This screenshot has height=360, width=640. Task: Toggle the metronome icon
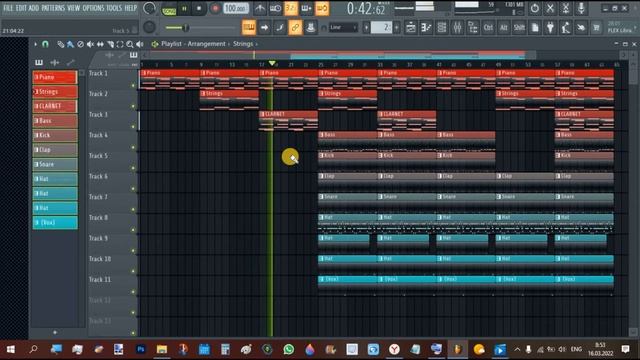[x=260, y=8]
